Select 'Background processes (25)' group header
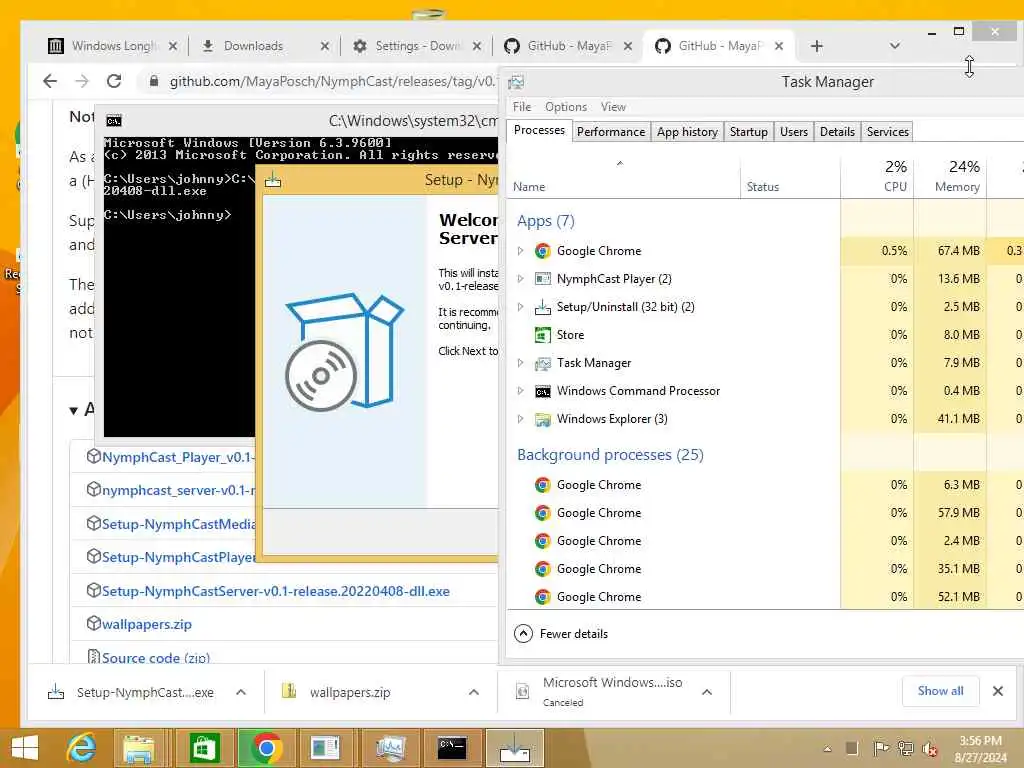Screen dimensions: 1024x768 [x=610, y=455]
